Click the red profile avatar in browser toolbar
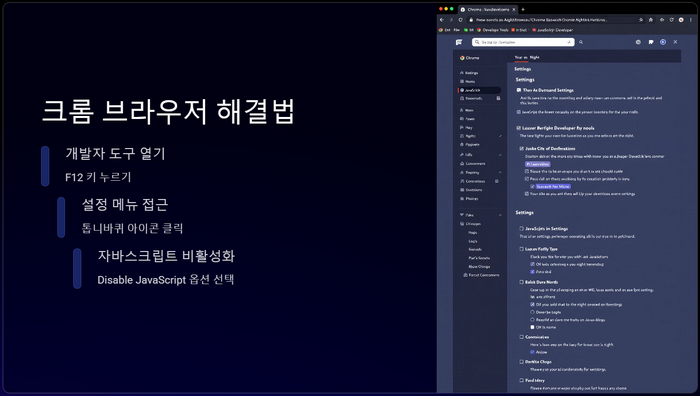The width and height of the screenshot is (700, 396). [x=681, y=20]
